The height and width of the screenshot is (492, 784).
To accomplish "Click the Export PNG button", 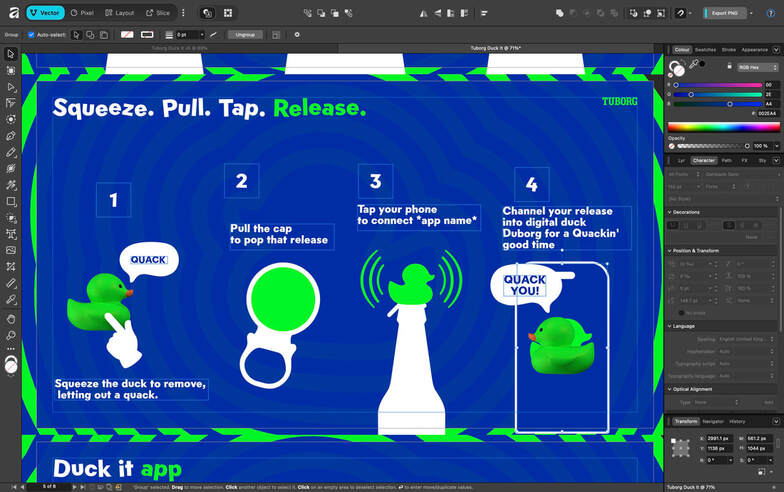I will pyautogui.click(x=725, y=13).
